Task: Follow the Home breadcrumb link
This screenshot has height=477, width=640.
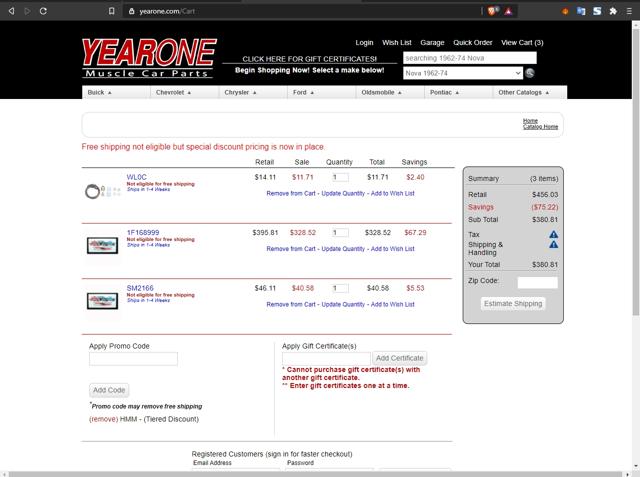Action: [530, 121]
